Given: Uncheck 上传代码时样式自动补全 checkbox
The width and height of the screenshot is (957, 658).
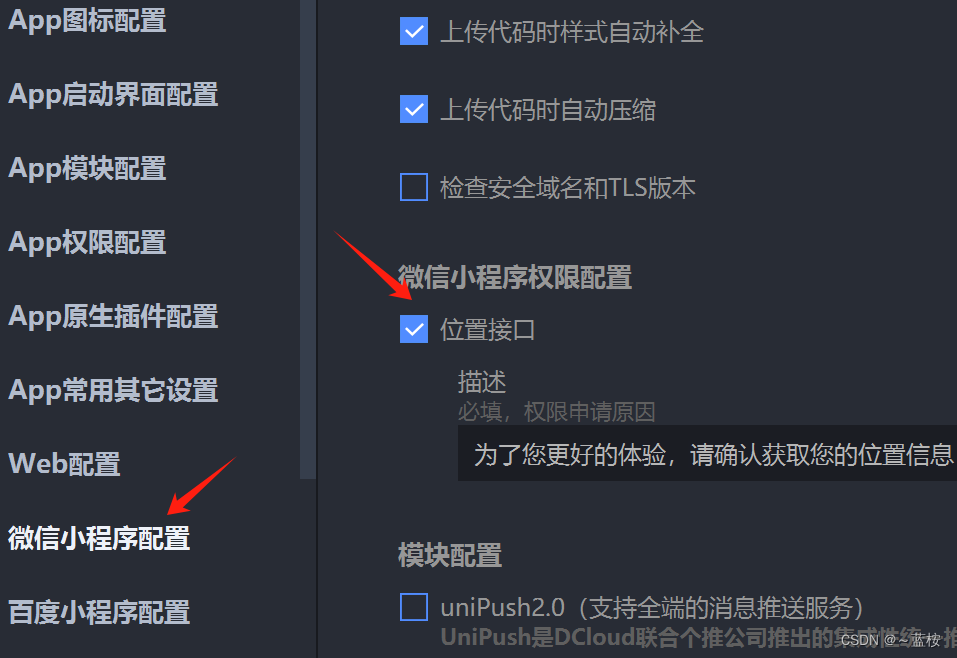Looking at the screenshot, I should (x=414, y=31).
